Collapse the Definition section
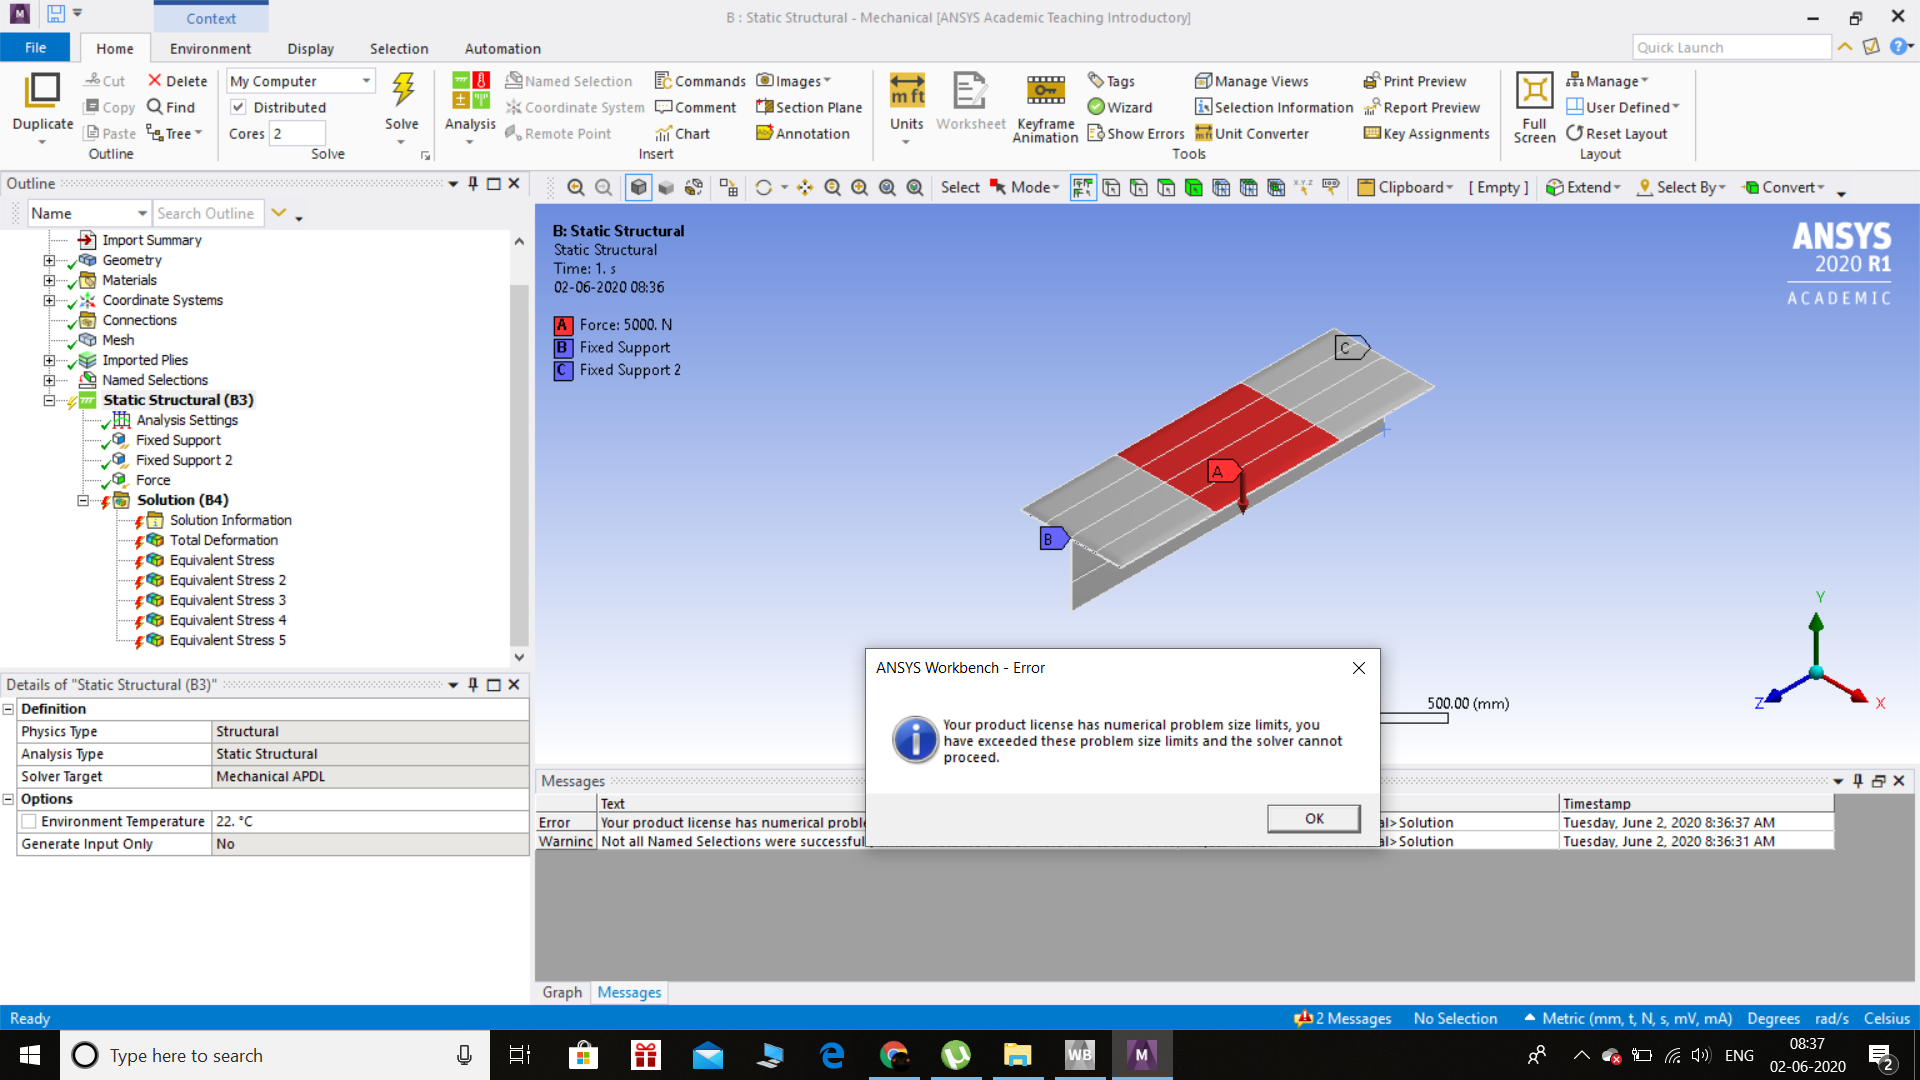The height and width of the screenshot is (1080, 1920). pos(9,709)
